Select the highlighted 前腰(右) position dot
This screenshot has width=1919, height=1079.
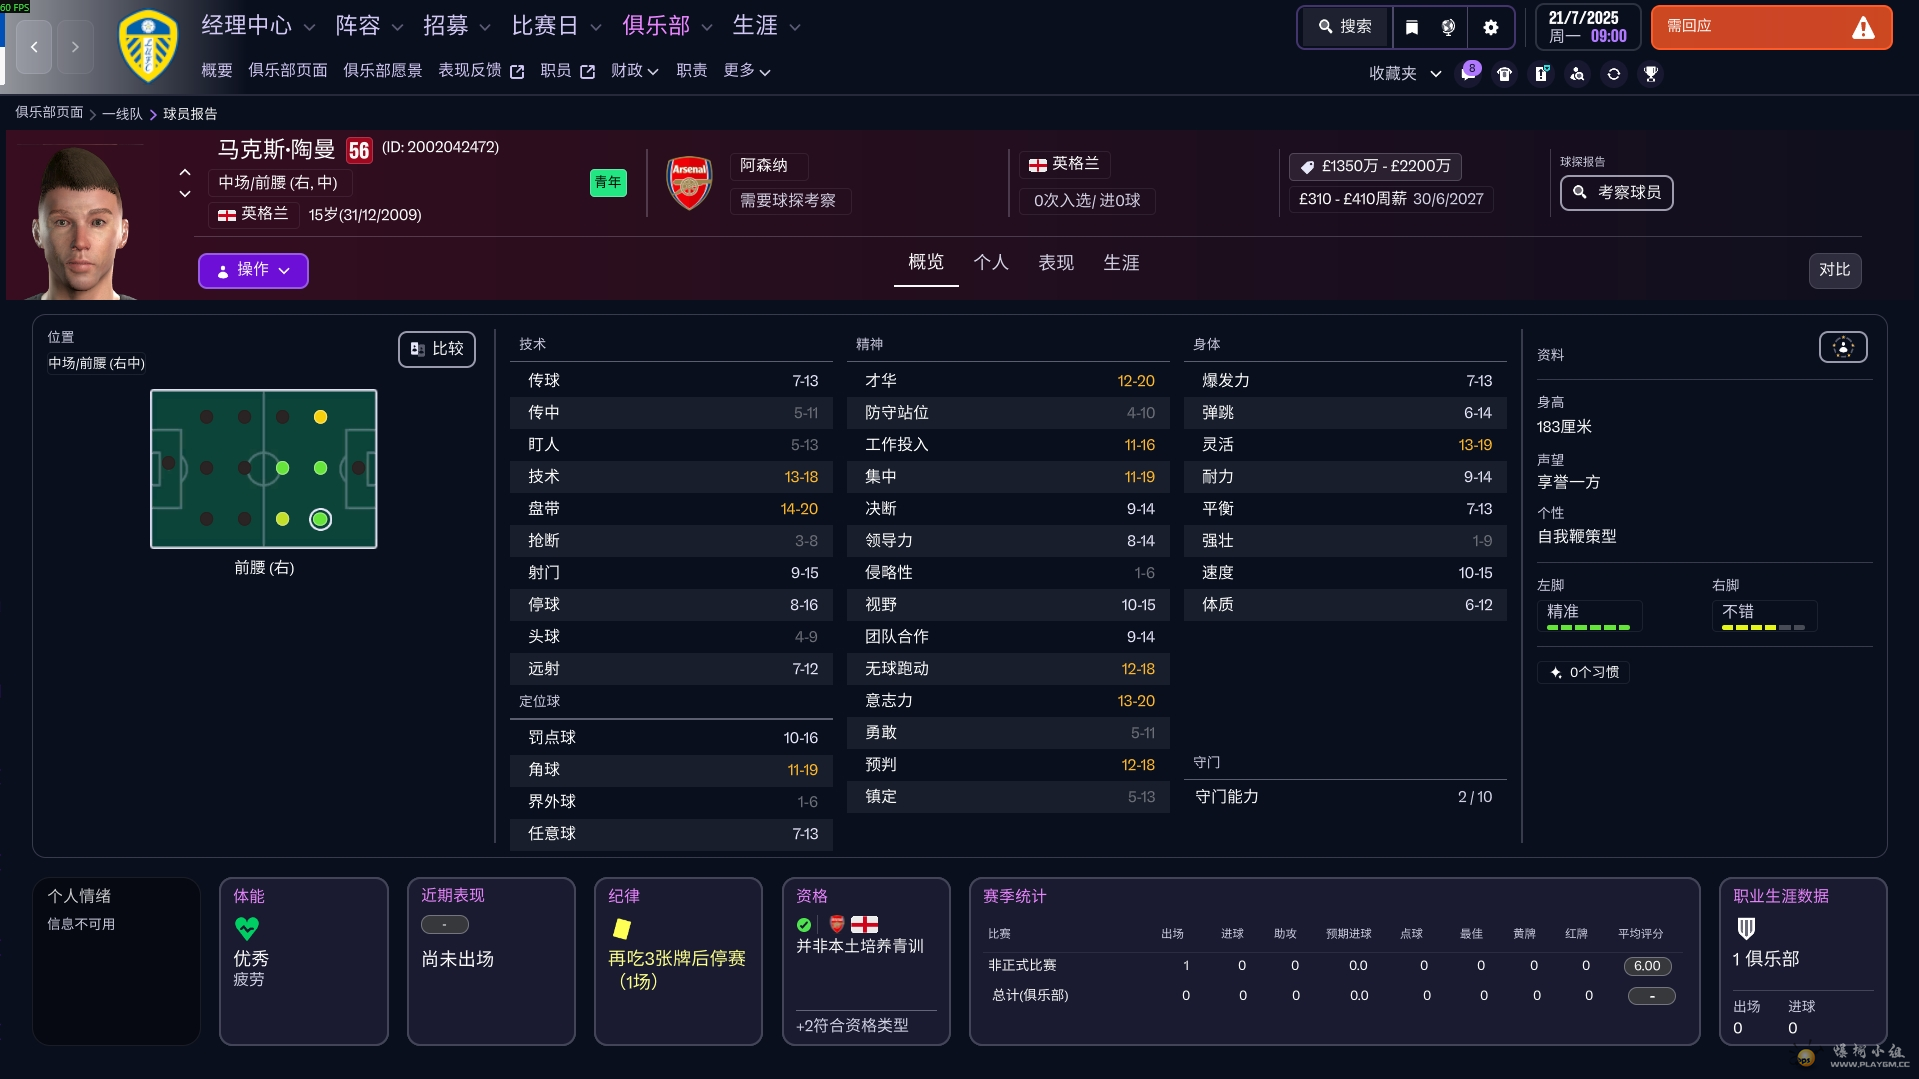(320, 519)
